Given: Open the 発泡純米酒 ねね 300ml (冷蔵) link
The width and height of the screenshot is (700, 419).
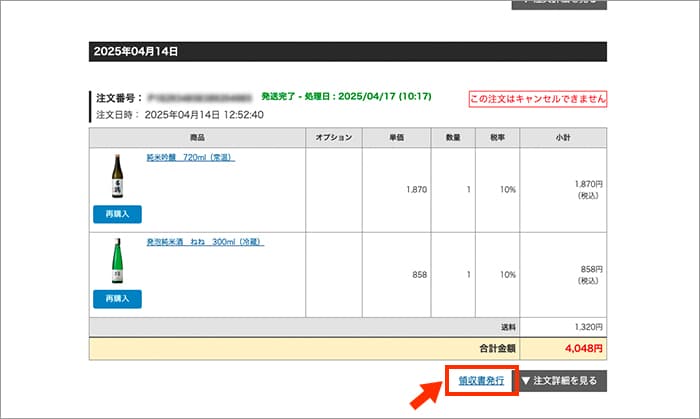Looking at the screenshot, I should [x=197, y=242].
